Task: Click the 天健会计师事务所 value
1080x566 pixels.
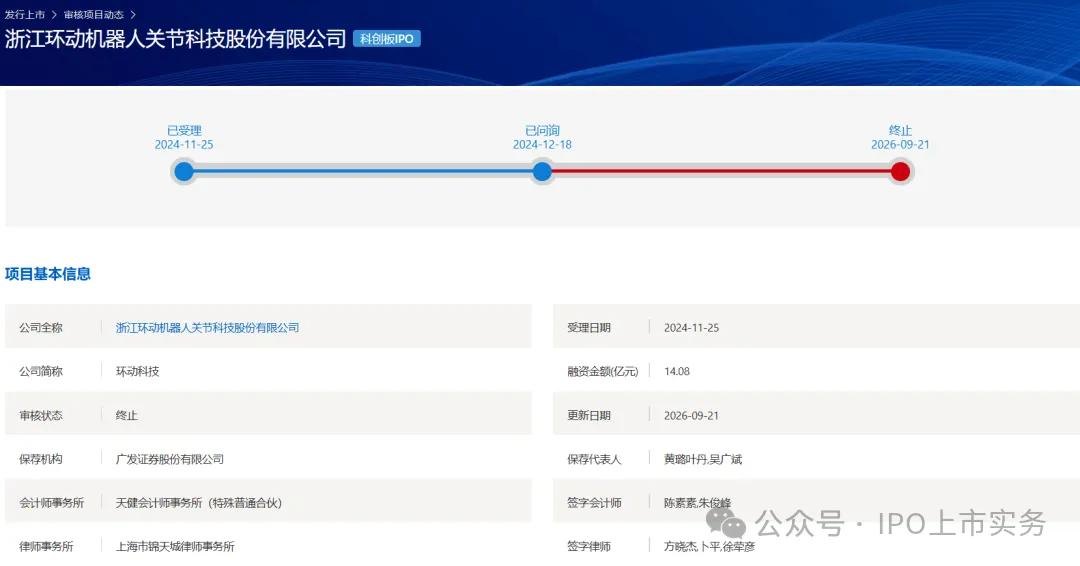Action: coord(198,503)
